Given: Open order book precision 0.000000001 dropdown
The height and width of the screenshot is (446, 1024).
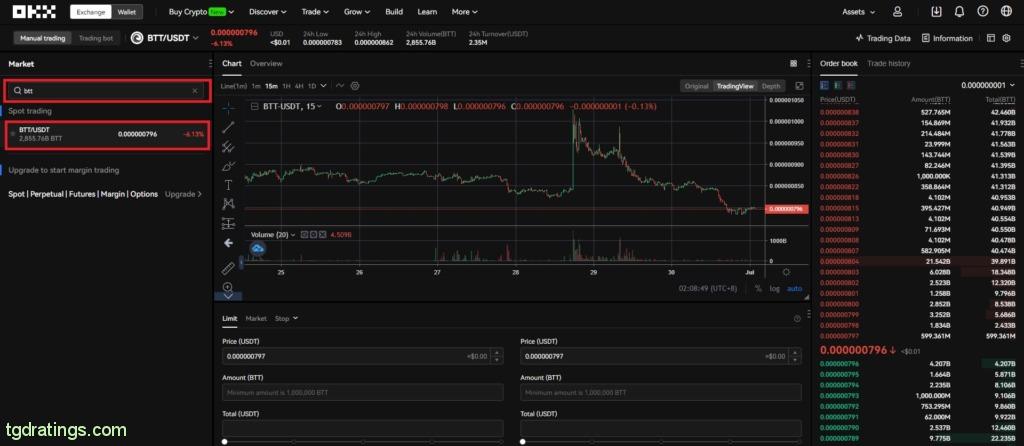Looking at the screenshot, I should pos(989,85).
